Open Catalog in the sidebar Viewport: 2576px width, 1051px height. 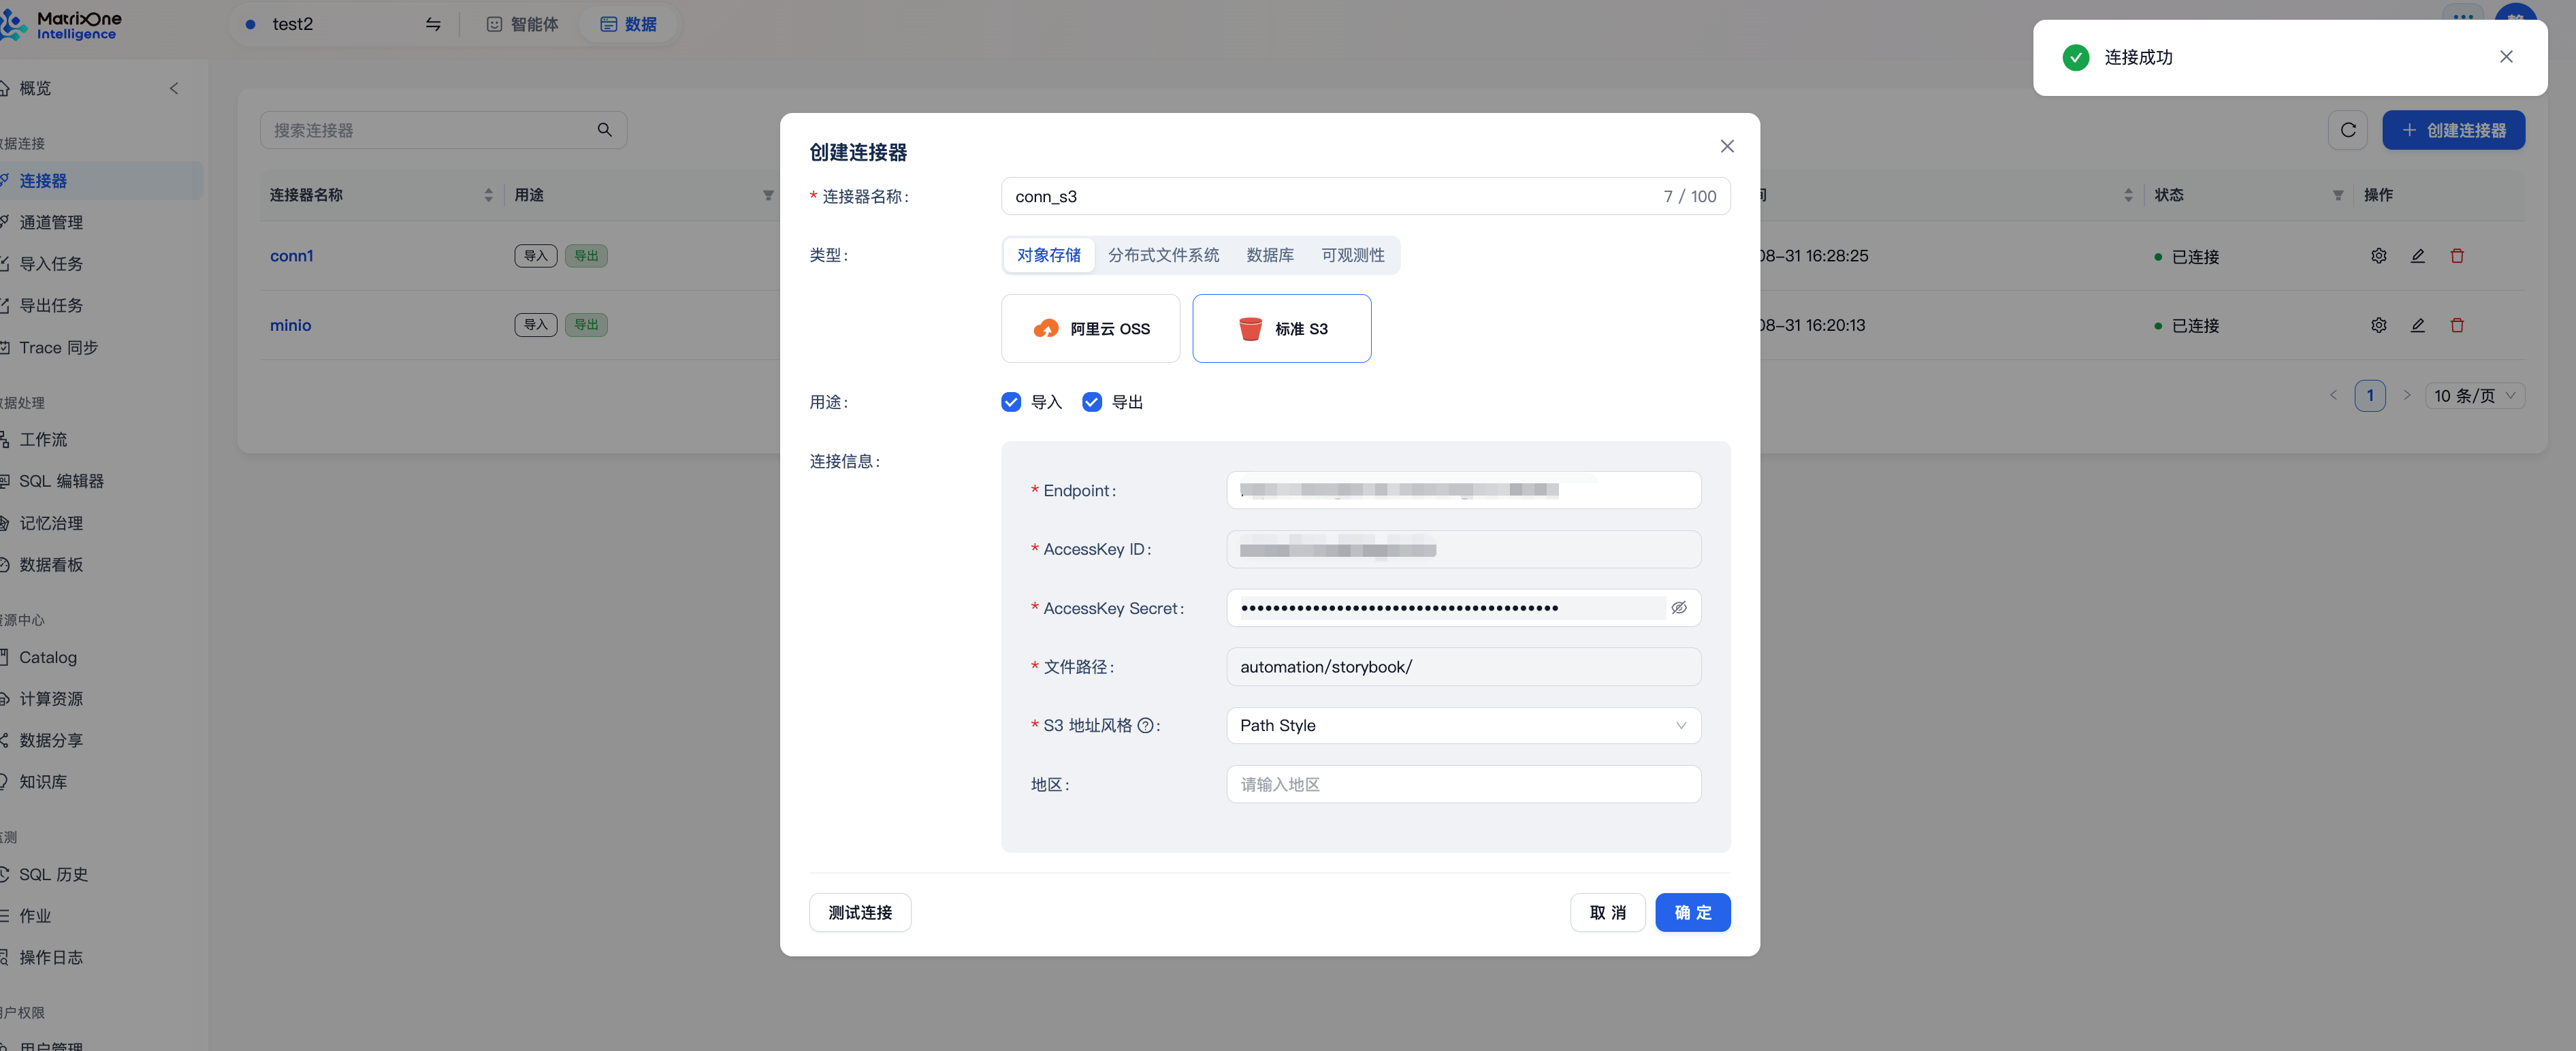47,657
